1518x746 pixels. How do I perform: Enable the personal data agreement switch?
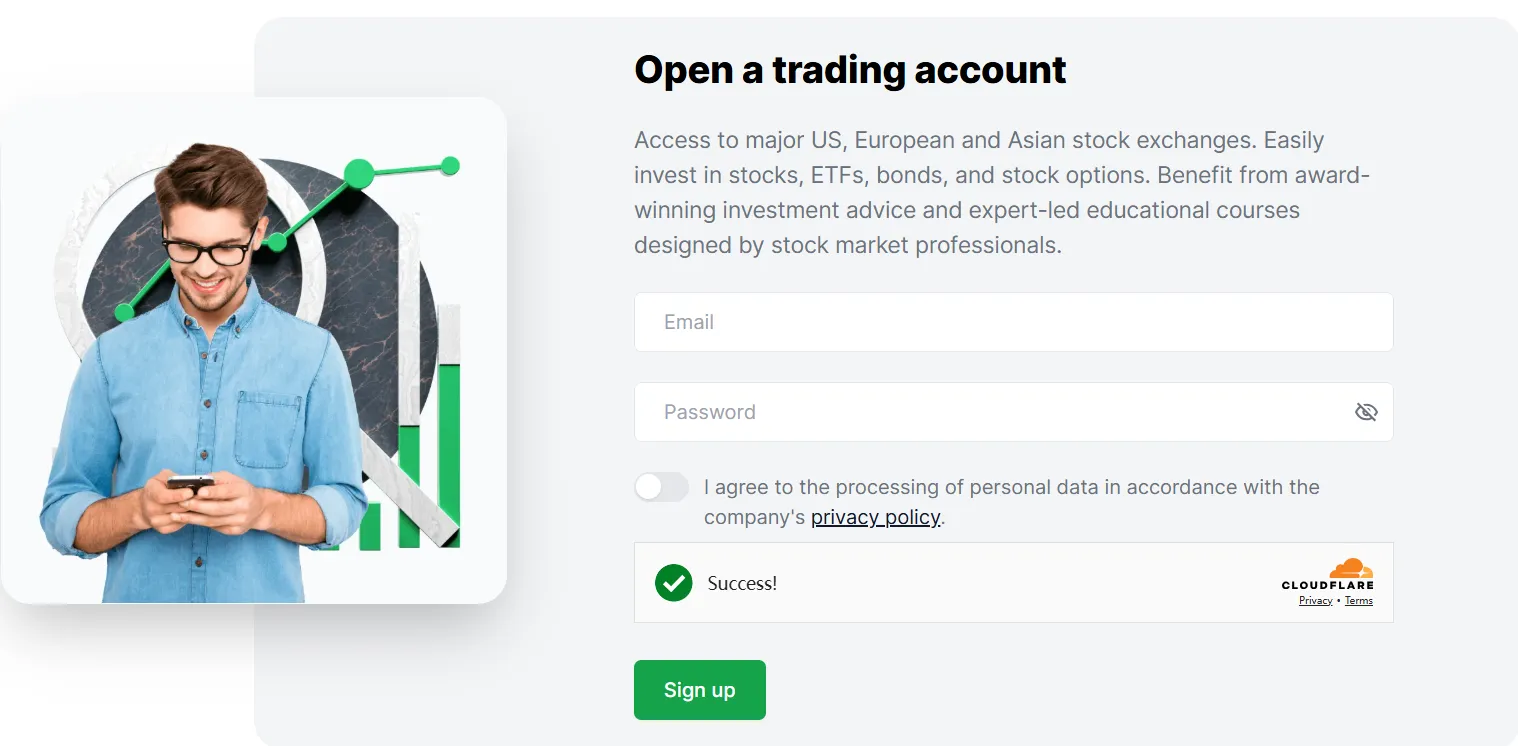pyautogui.click(x=662, y=487)
